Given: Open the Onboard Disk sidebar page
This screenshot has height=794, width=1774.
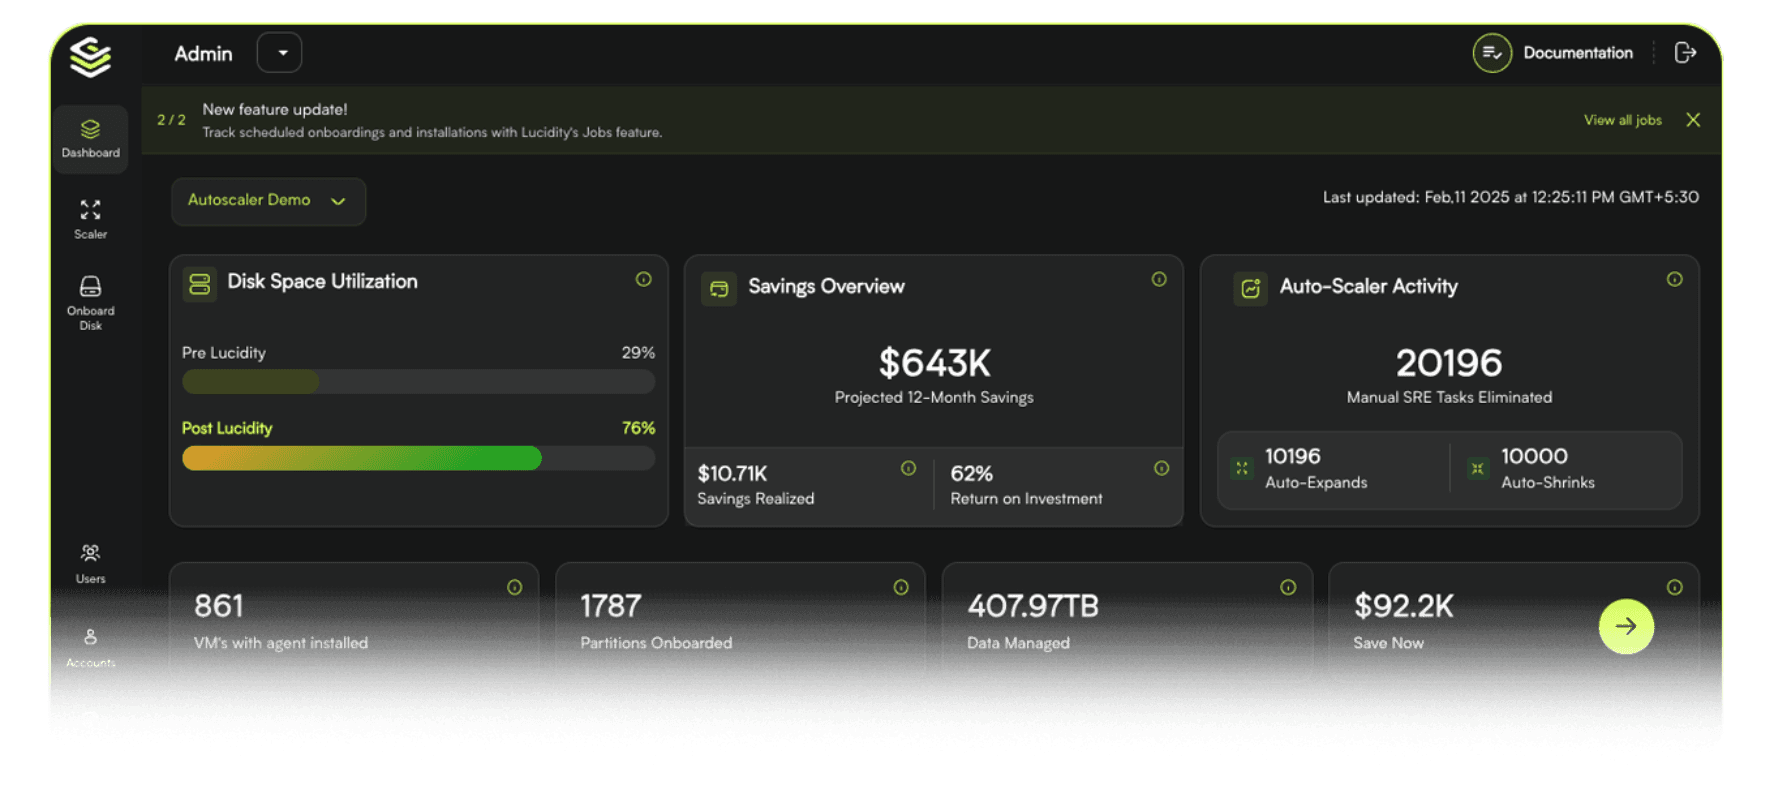Looking at the screenshot, I should (x=90, y=303).
